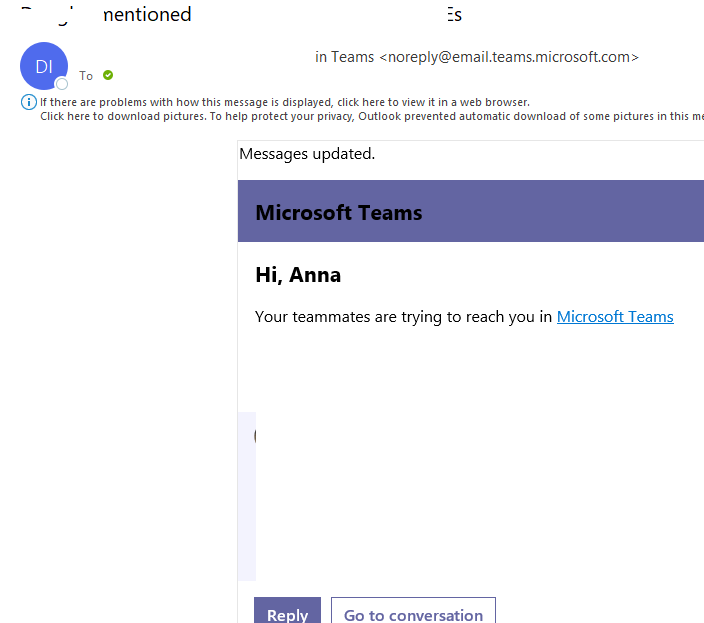Click the Hi, Anna greeting
The image size is (704, 623).
tap(298, 275)
